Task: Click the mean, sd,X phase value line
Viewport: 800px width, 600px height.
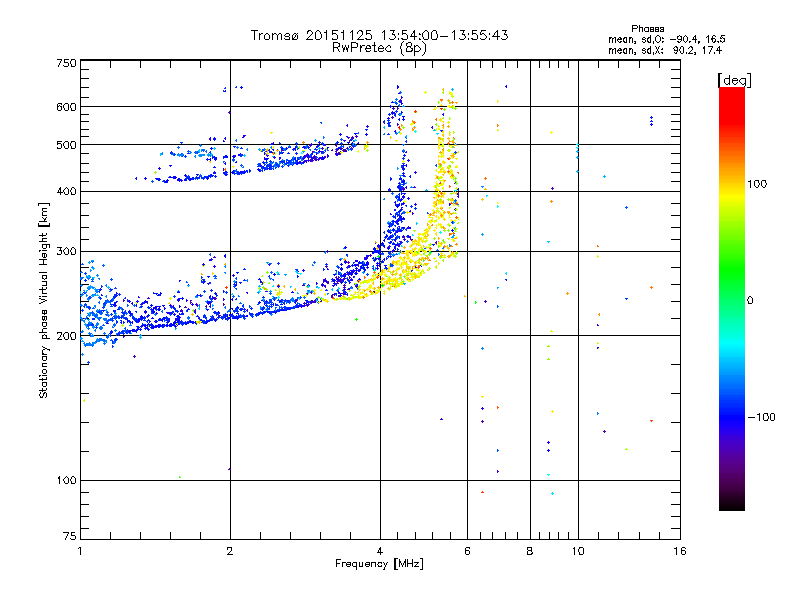Action: (665, 50)
